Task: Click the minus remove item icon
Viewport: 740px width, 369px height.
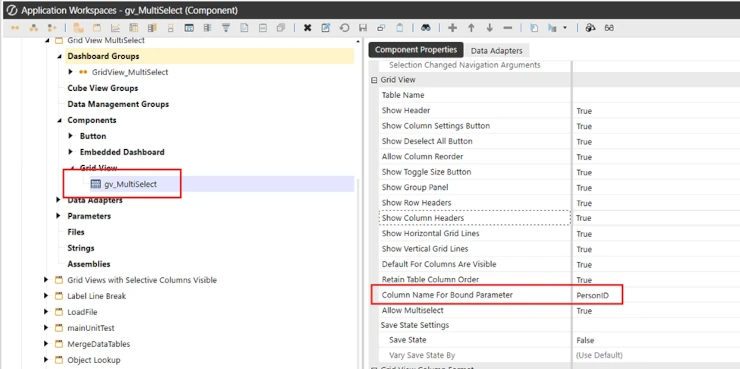Action: pos(508,28)
